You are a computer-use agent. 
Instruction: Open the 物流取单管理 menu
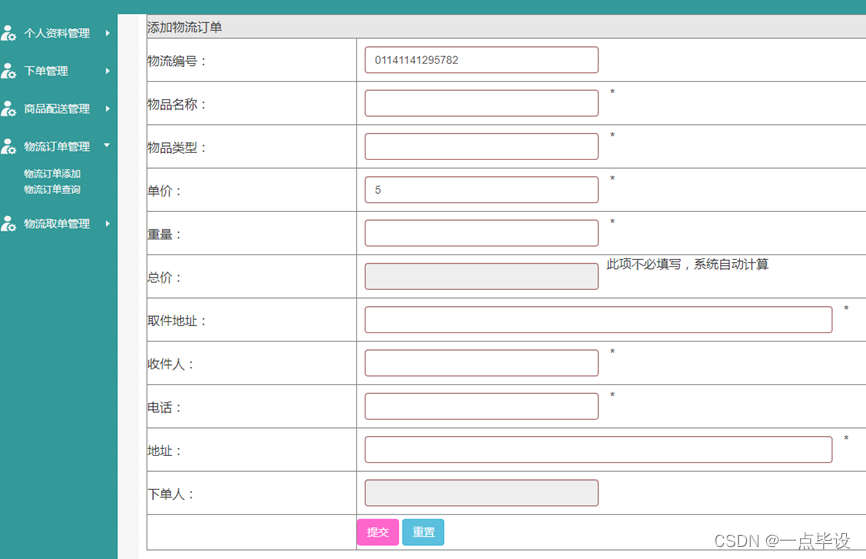pyautogui.click(x=56, y=224)
